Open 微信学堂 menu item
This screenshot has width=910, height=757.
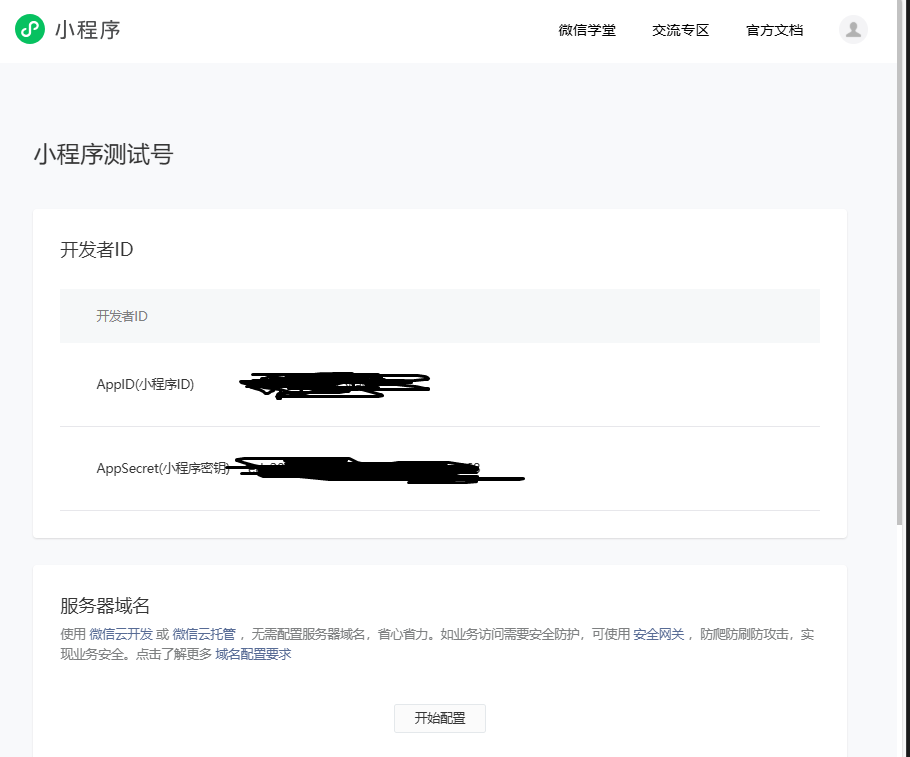[587, 30]
